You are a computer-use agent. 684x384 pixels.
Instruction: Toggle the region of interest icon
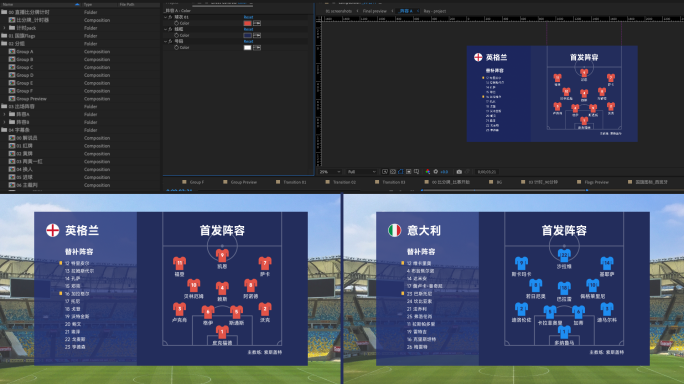(x=385, y=172)
